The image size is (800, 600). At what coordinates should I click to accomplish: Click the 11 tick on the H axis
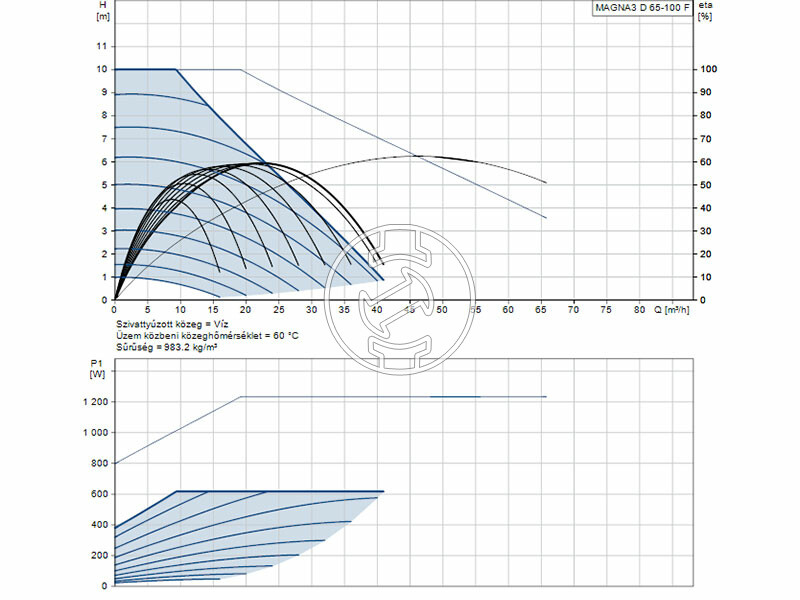point(101,47)
